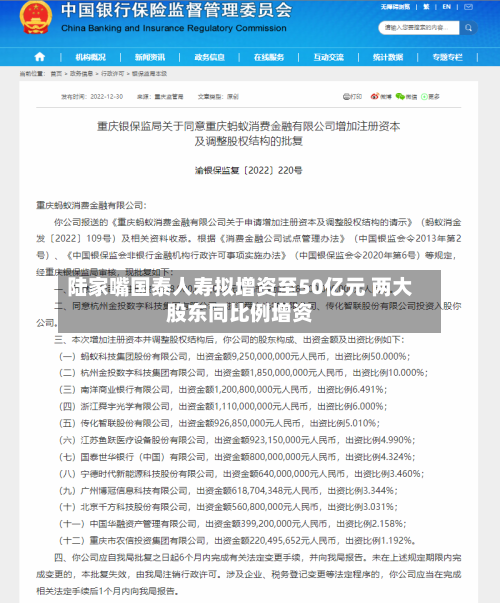Click the site title 中国银行保险监督管理委员会

177,10
